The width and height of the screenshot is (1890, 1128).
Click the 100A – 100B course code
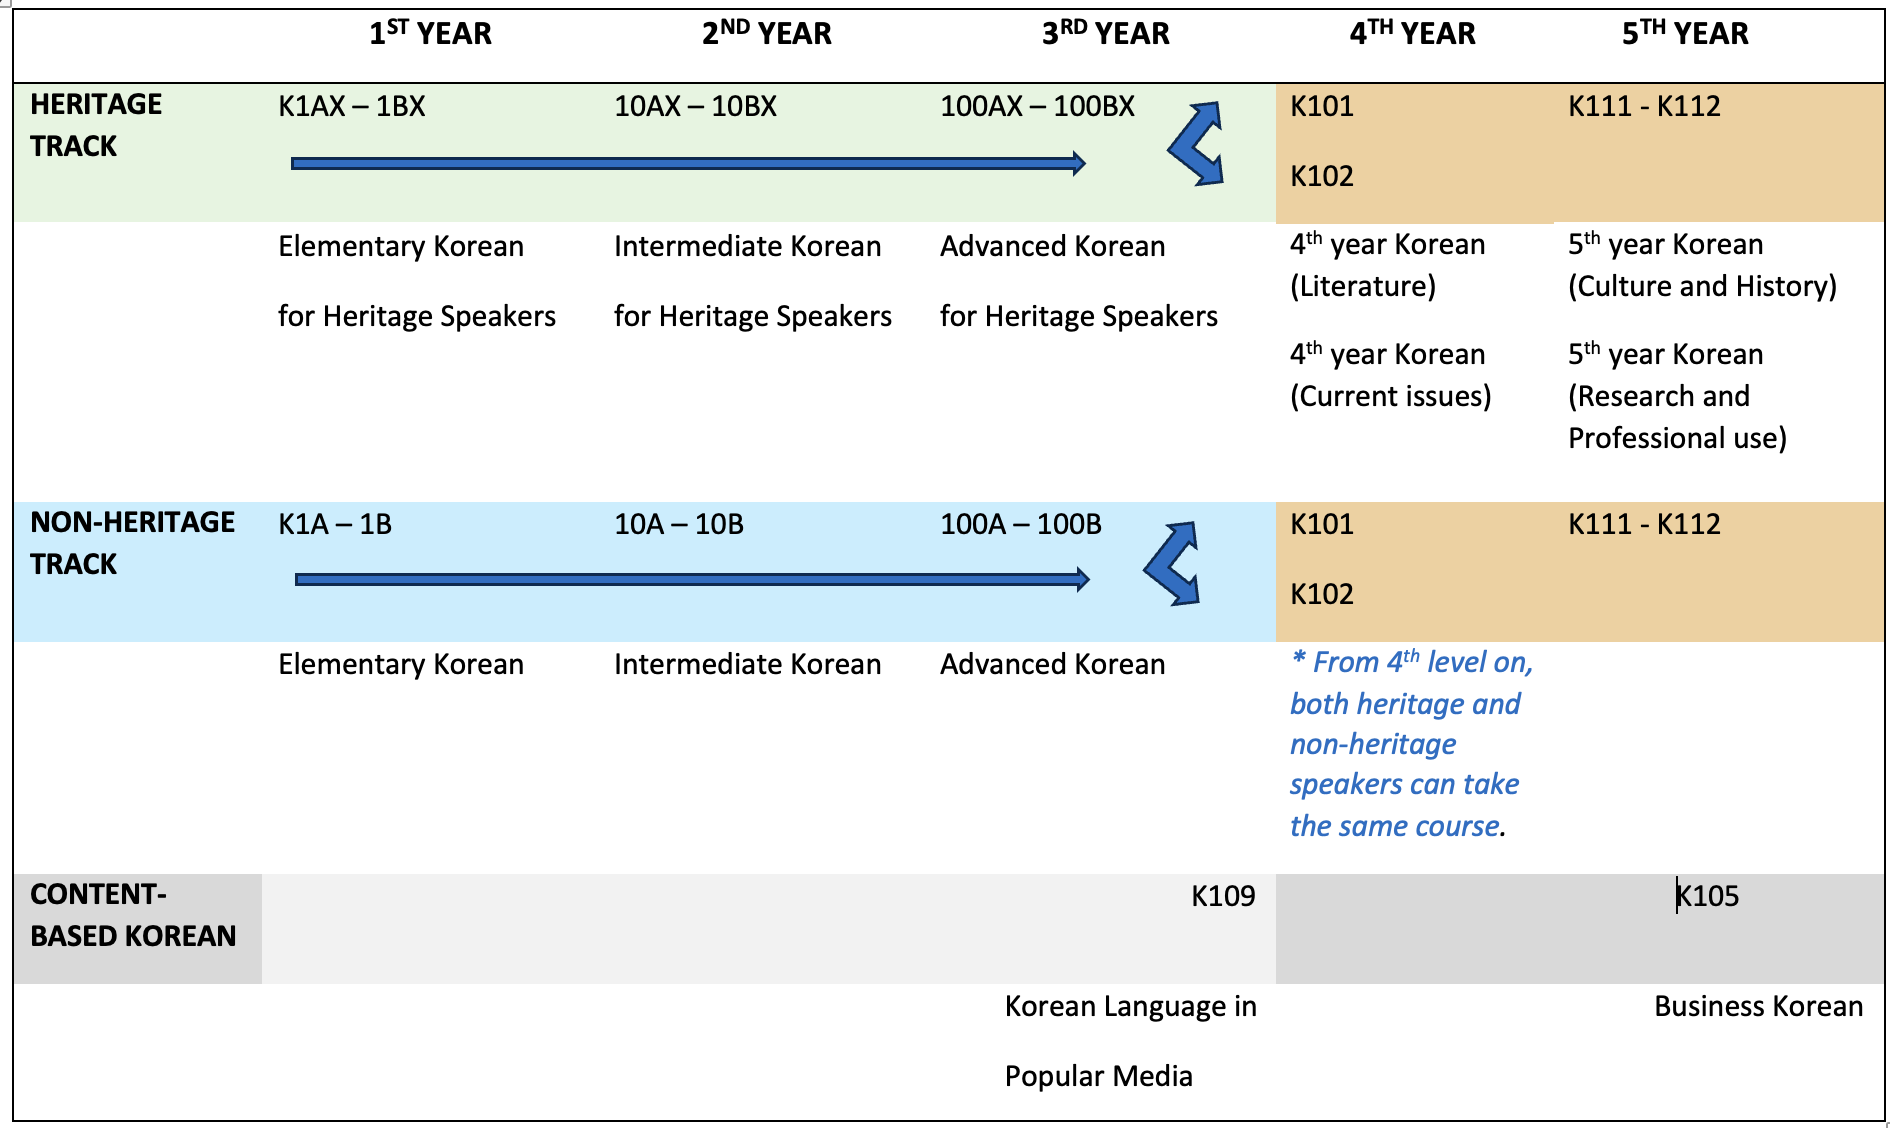pos(1020,524)
